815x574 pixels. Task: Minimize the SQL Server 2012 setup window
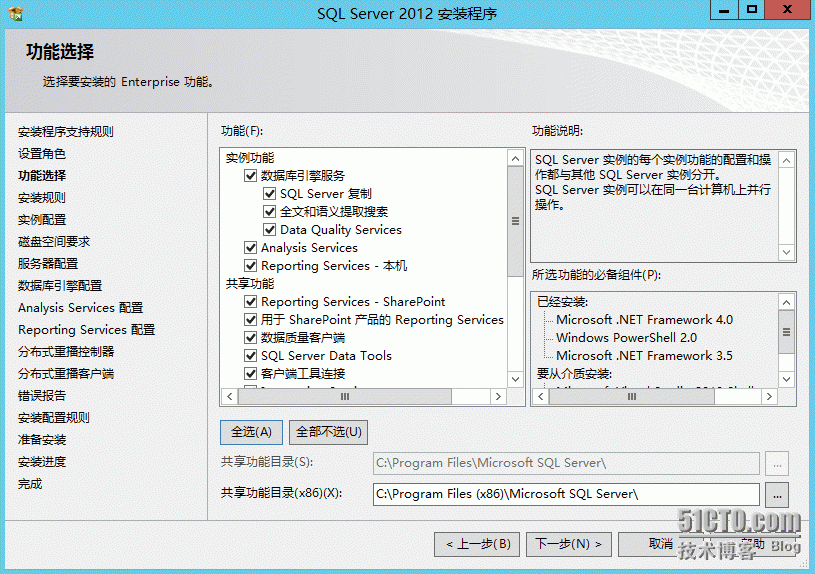[724, 10]
